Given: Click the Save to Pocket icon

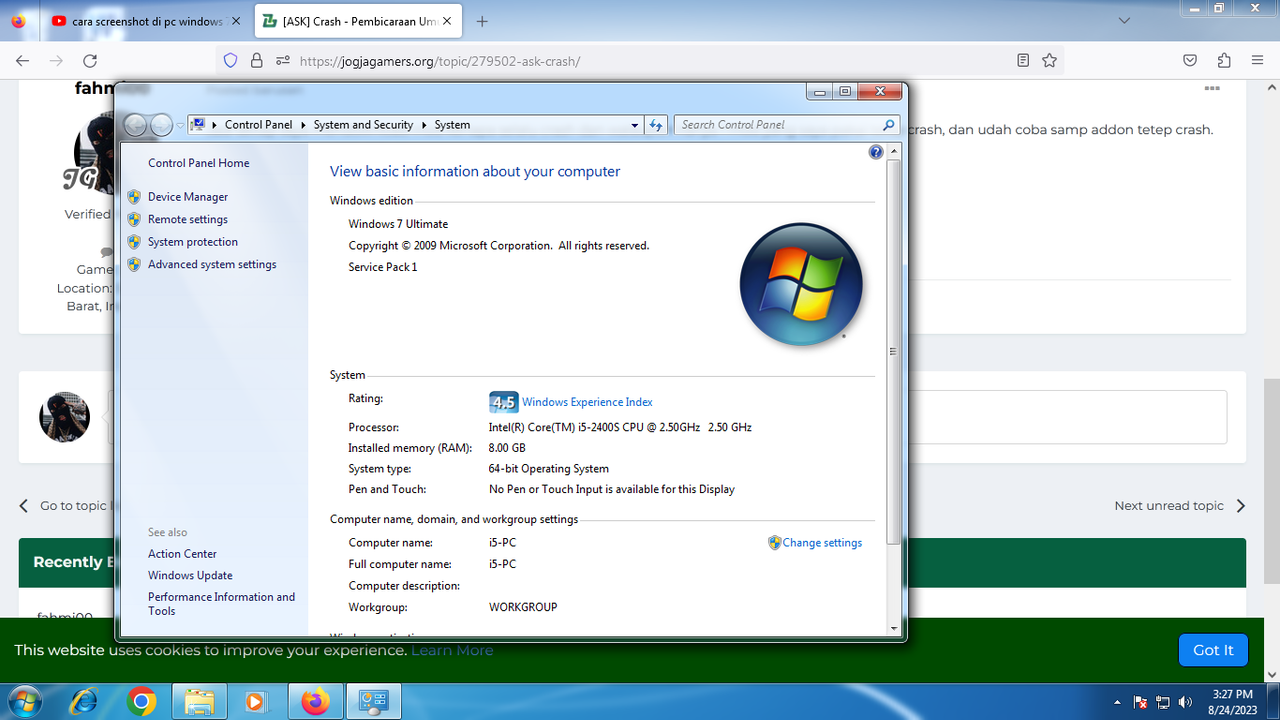Looking at the screenshot, I should (x=1190, y=61).
